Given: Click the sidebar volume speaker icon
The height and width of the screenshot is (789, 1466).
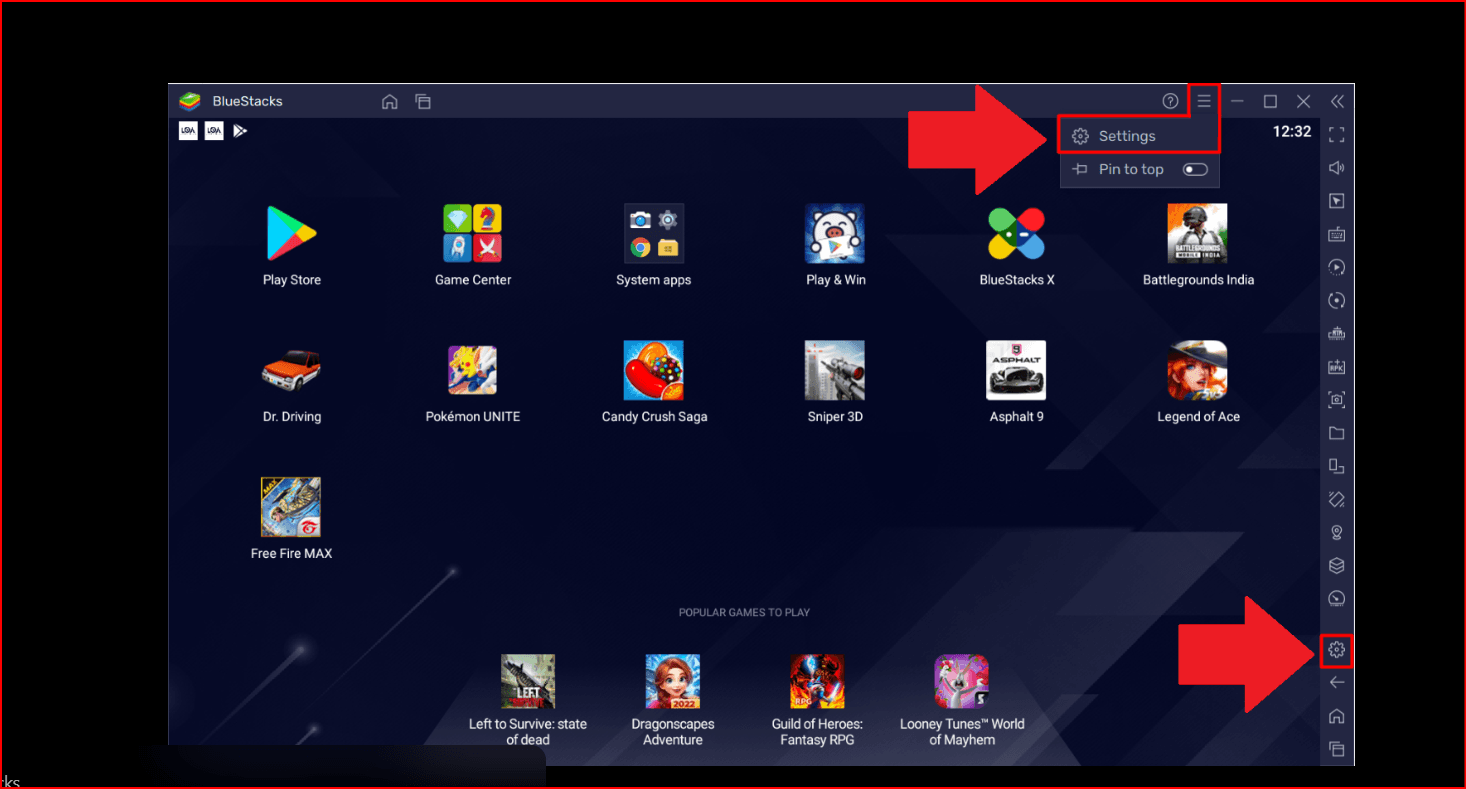Looking at the screenshot, I should pyautogui.click(x=1336, y=168).
